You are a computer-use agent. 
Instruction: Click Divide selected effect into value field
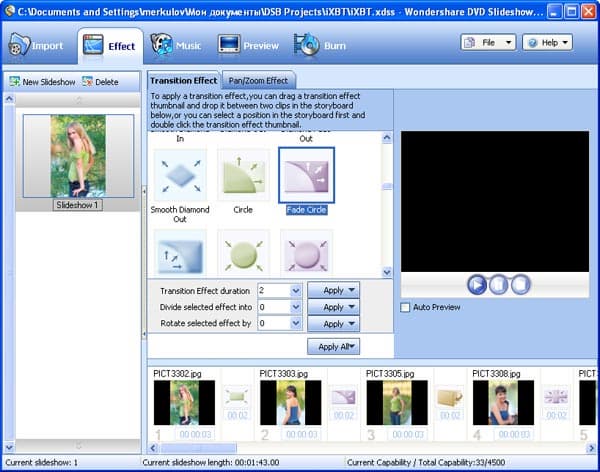point(274,307)
